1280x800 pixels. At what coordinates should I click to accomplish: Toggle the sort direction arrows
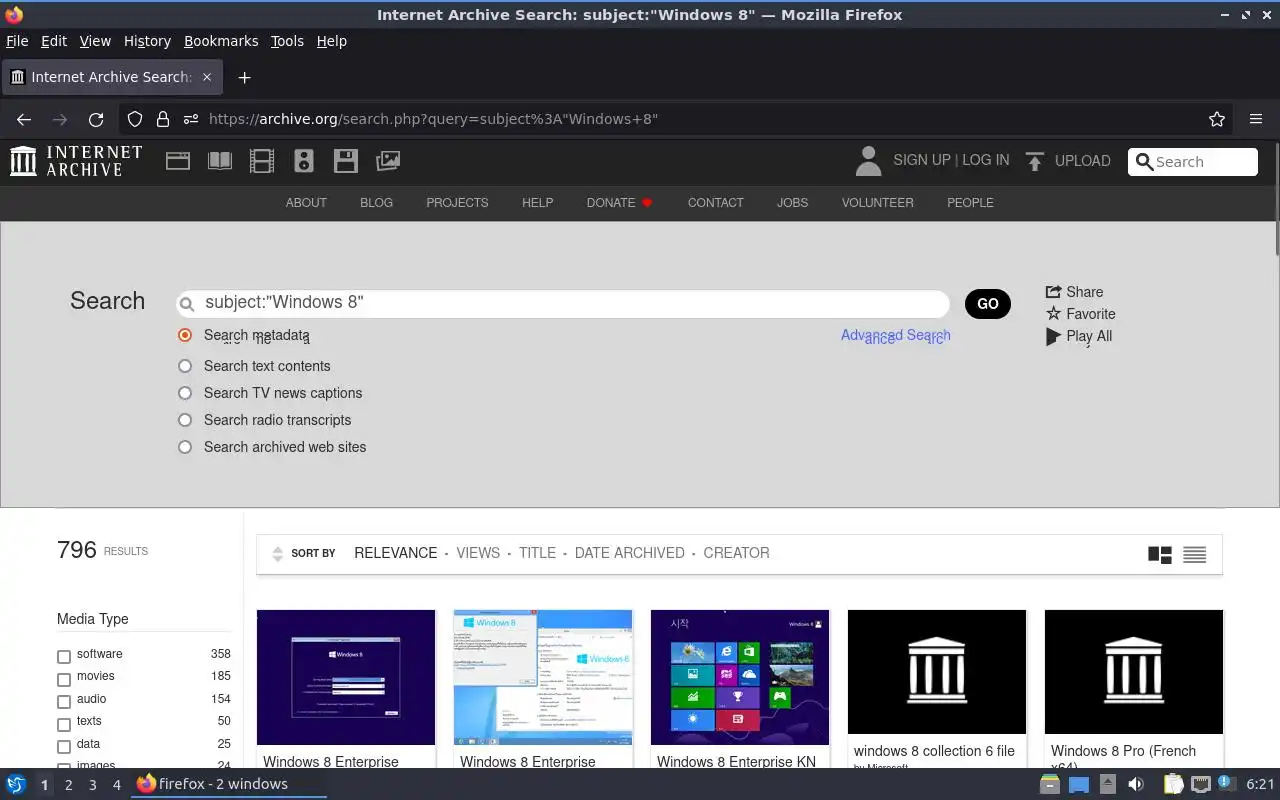pos(278,554)
